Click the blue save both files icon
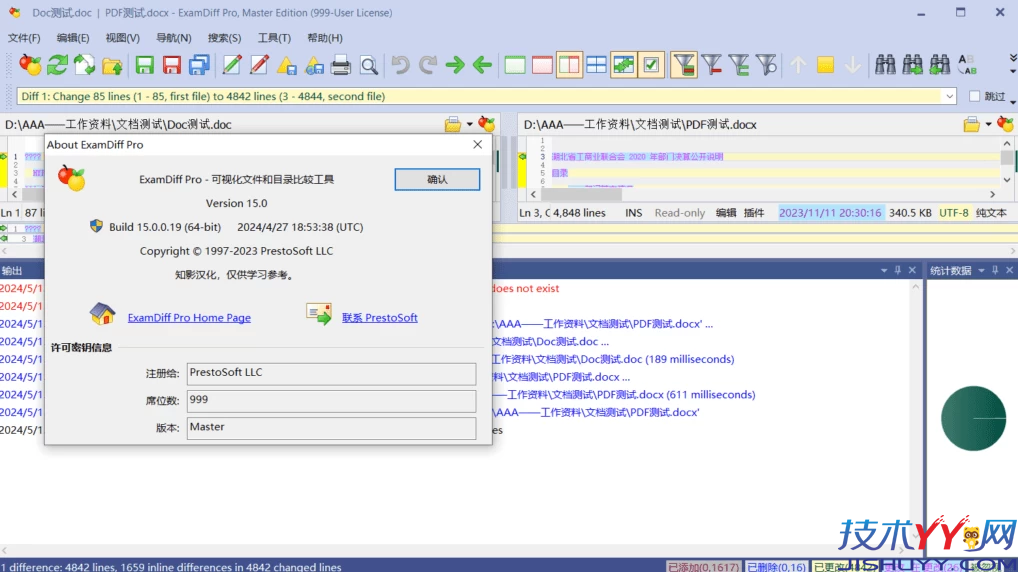1018x572 pixels. [199, 65]
